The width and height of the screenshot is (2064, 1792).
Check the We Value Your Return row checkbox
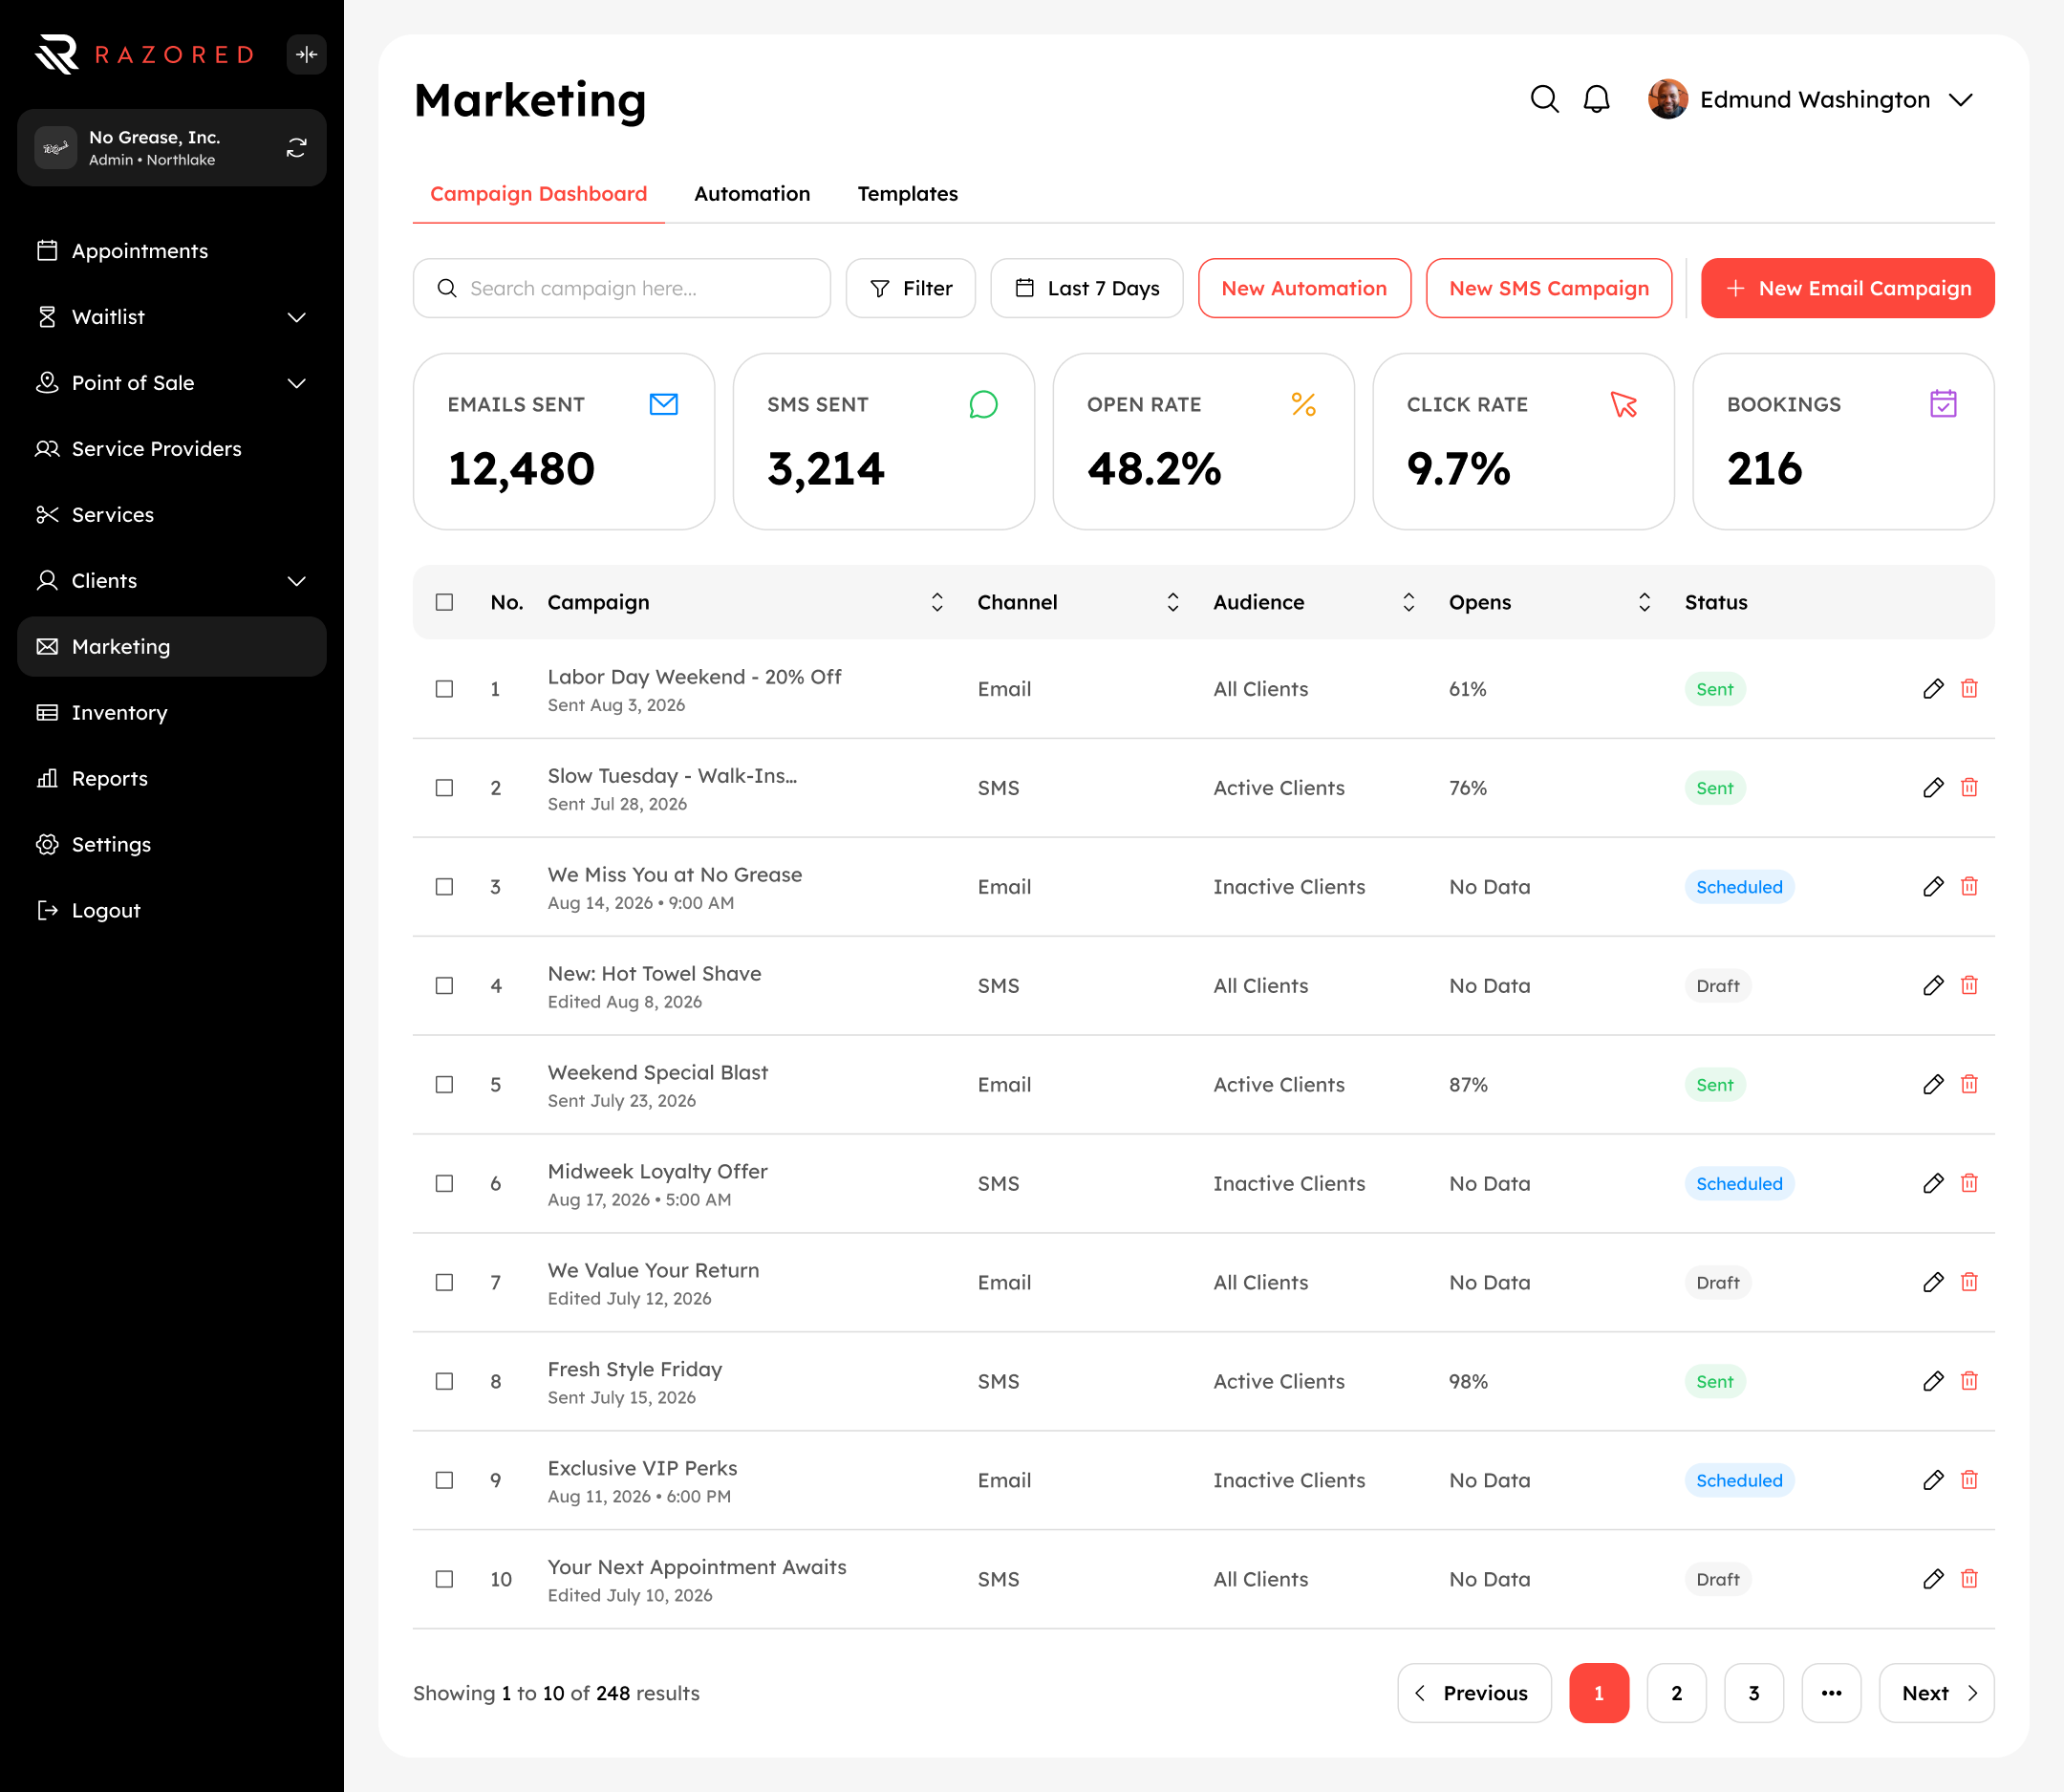[x=444, y=1283]
